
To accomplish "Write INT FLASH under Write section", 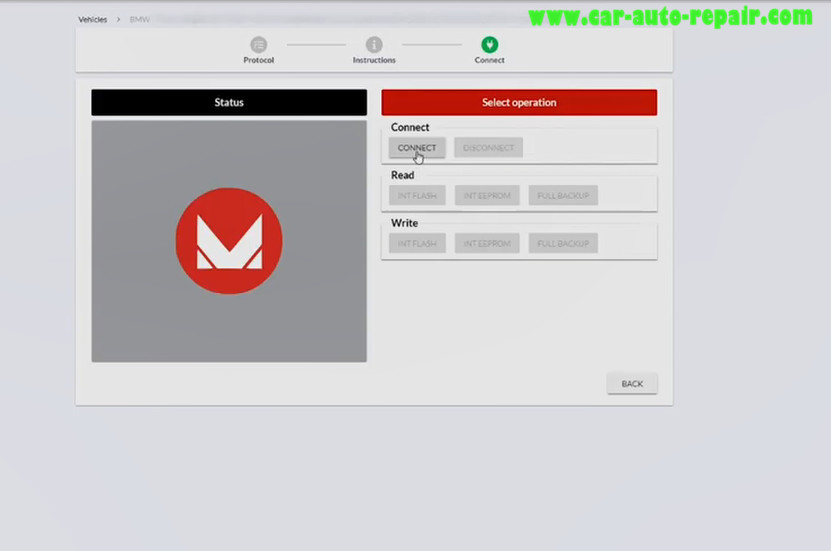I will tap(417, 244).
